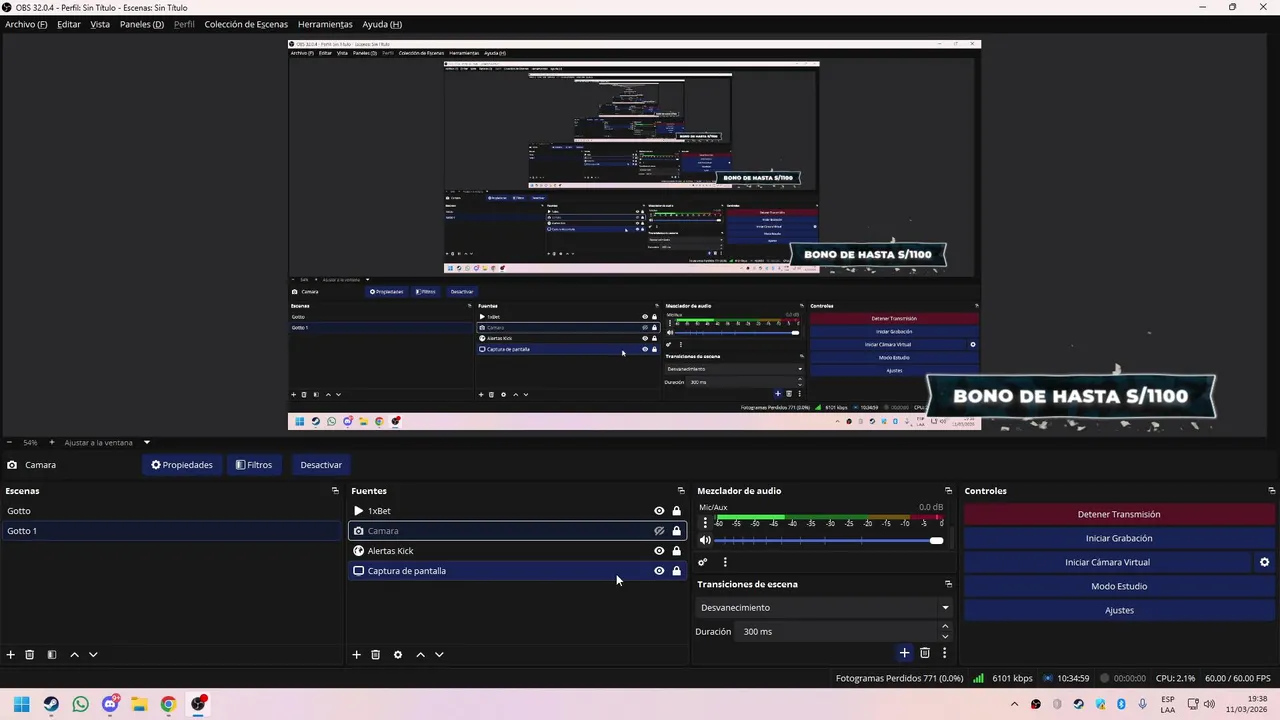
Task: Add a scene transition with plus icon
Action: pos(904,653)
